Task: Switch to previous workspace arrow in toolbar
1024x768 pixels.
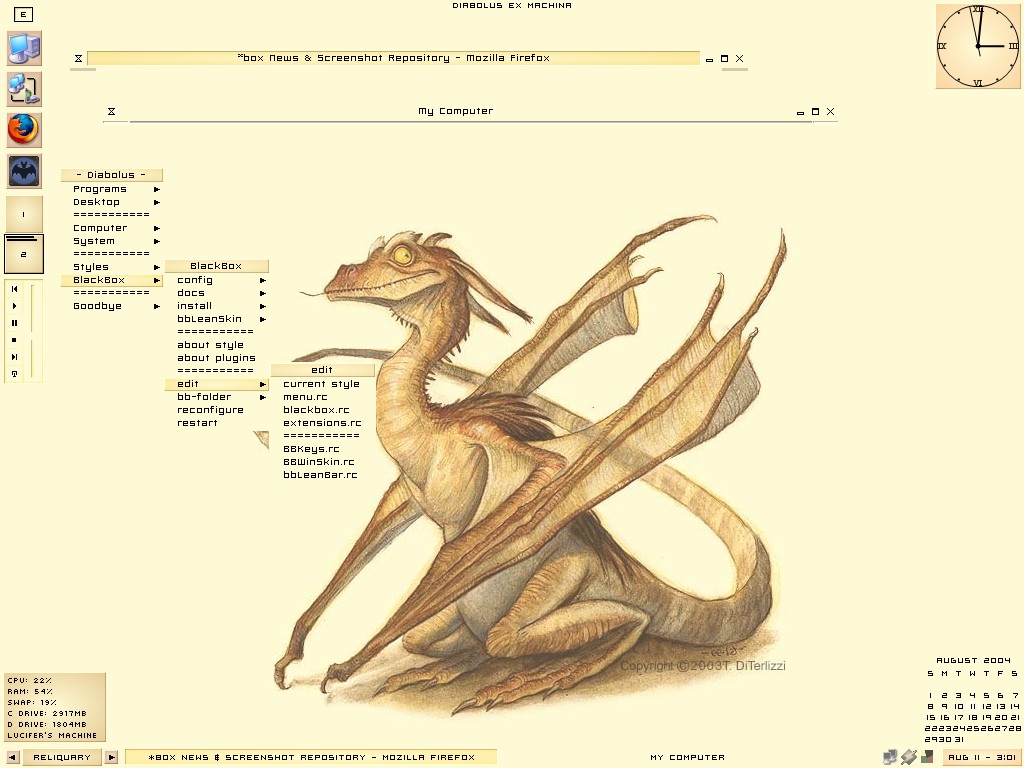Action: 13,758
